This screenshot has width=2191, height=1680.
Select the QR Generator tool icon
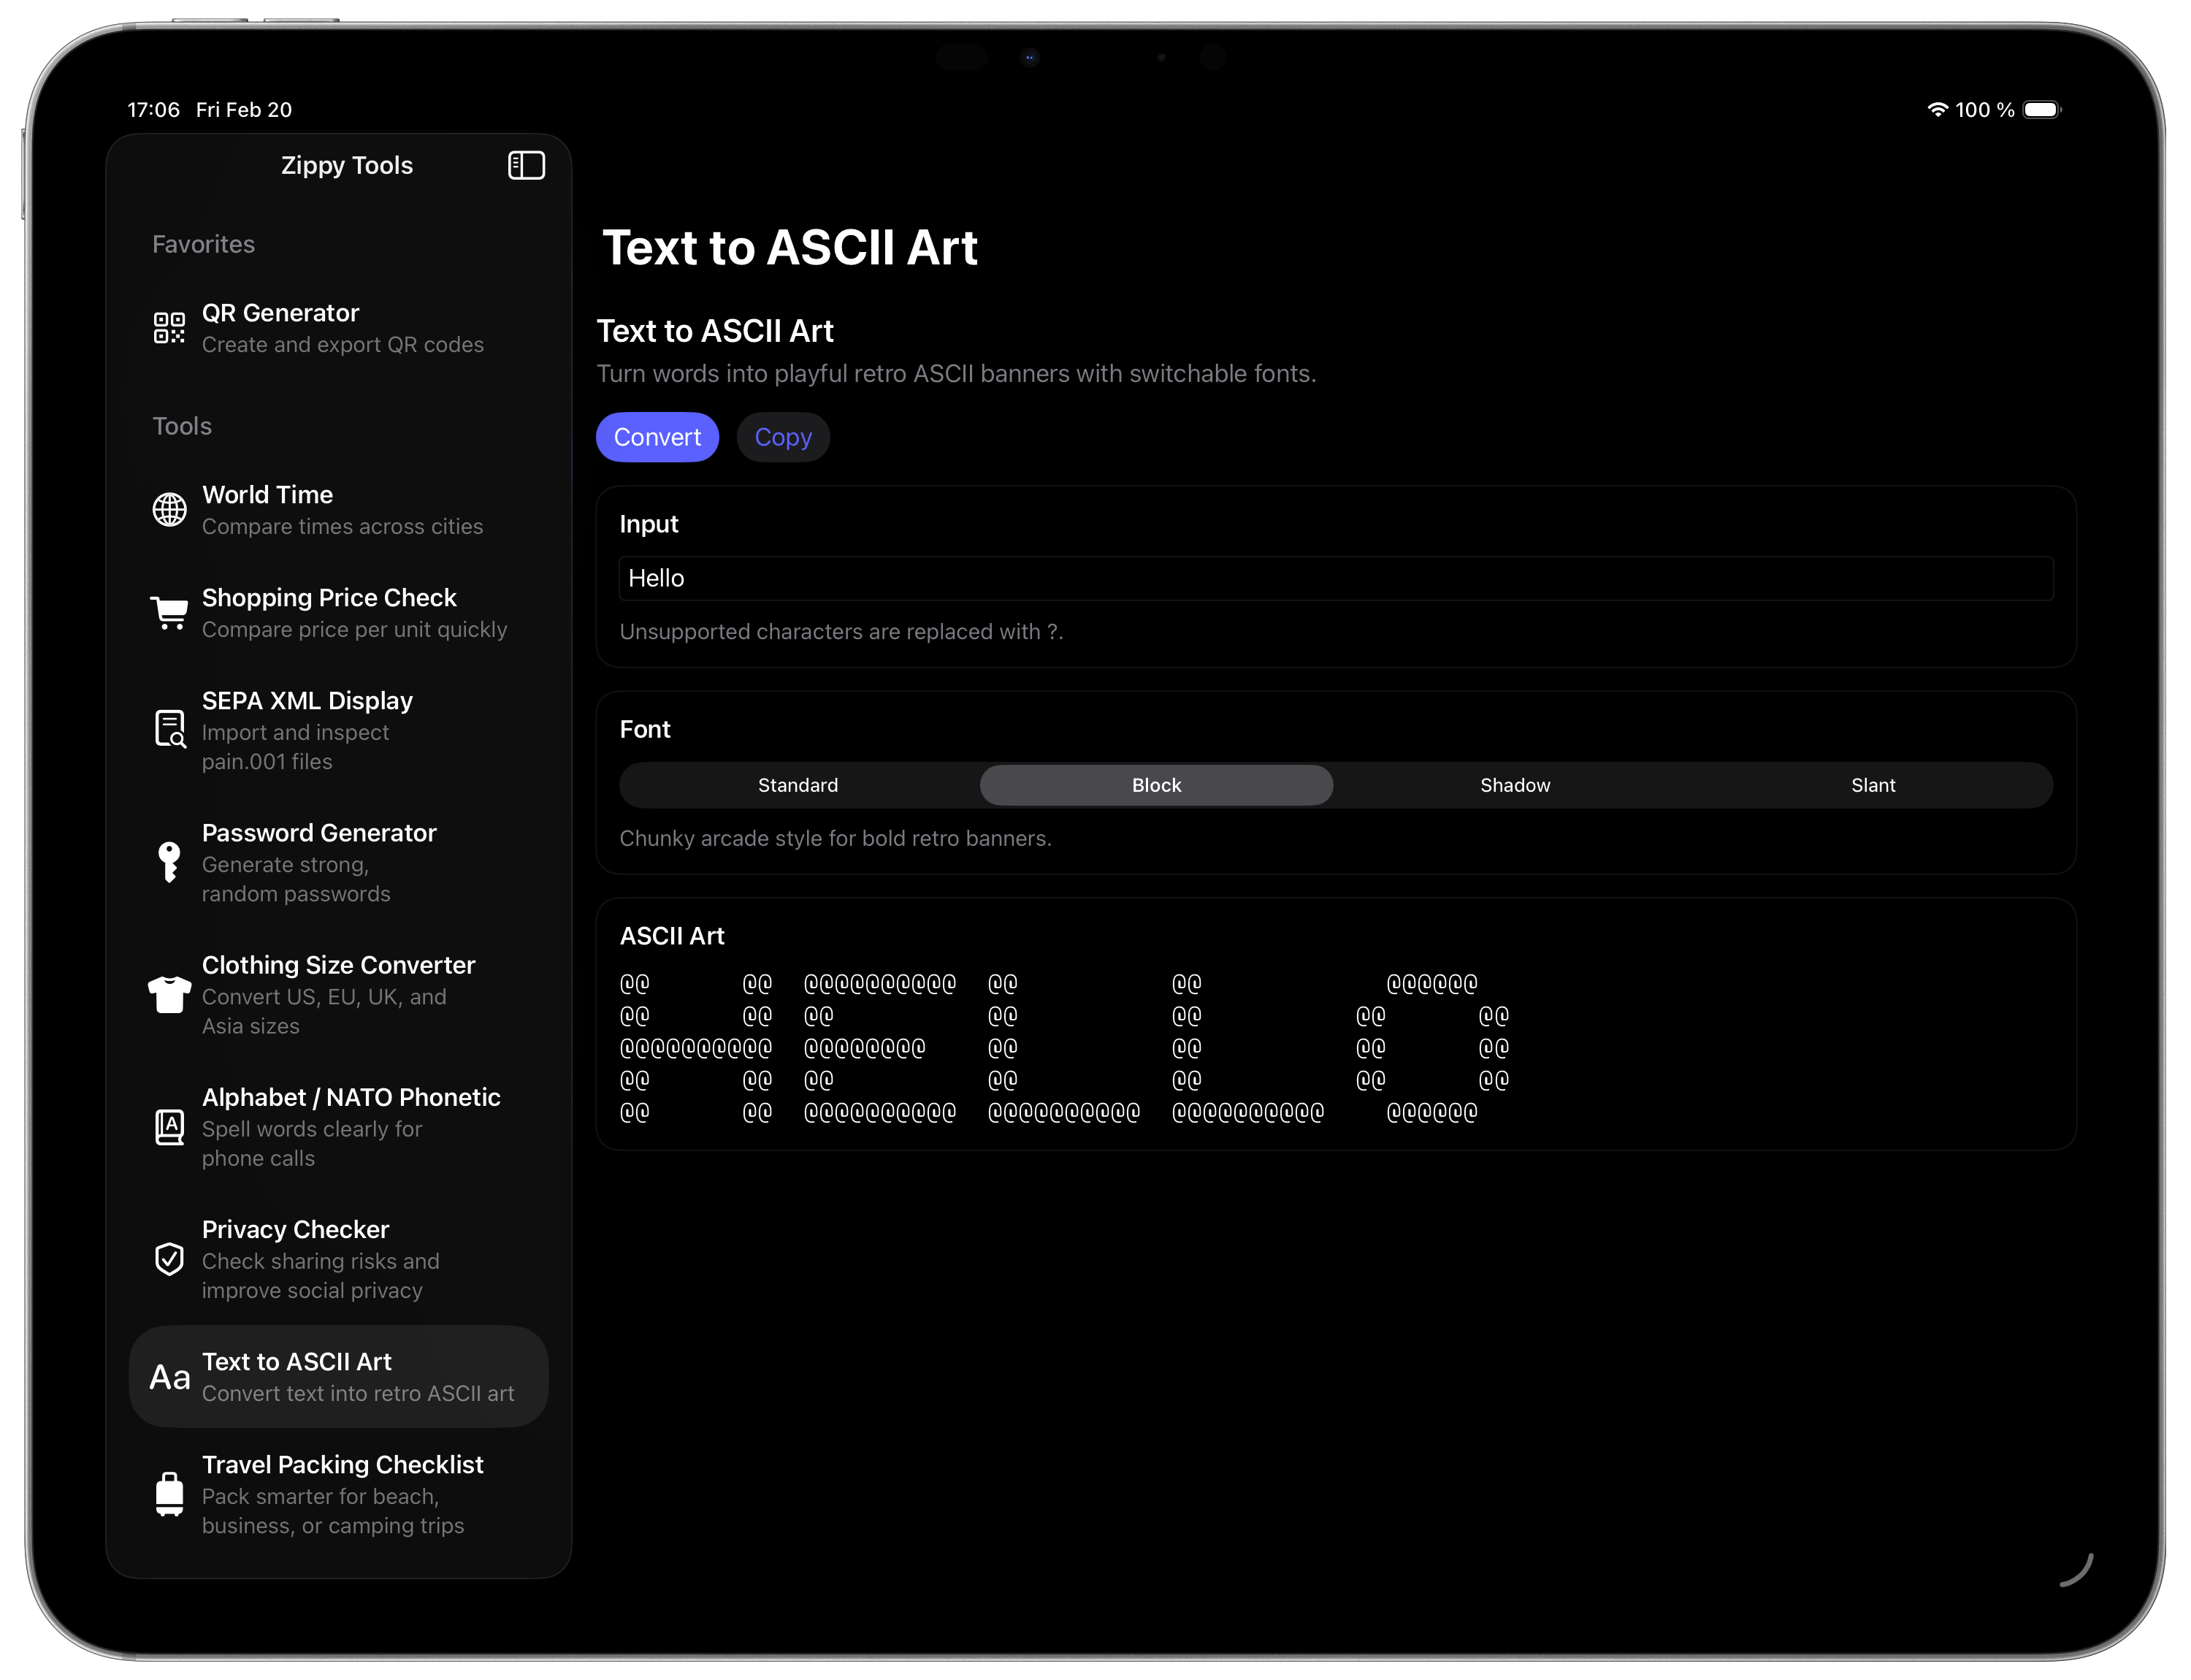pos(169,327)
